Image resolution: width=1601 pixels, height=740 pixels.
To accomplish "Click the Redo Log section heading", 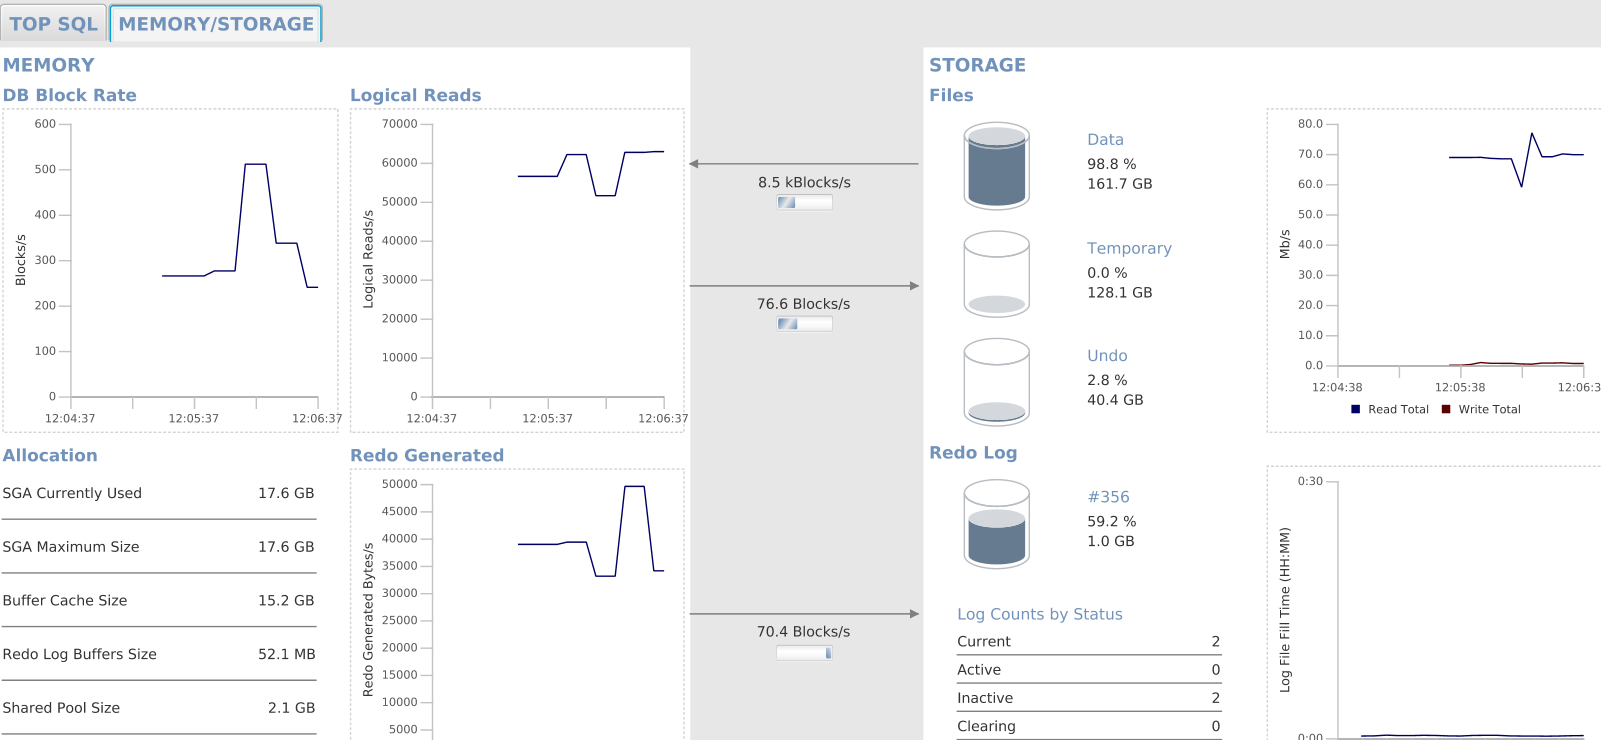I will tap(973, 453).
